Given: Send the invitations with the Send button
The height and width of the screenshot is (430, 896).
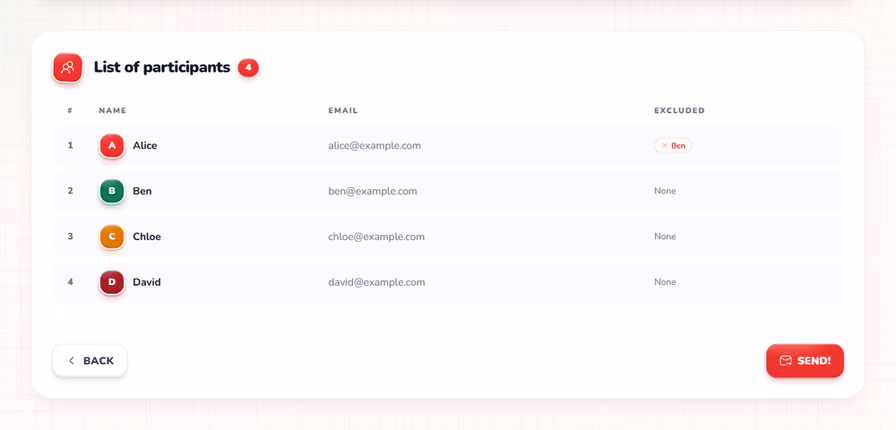Looking at the screenshot, I should click(805, 361).
